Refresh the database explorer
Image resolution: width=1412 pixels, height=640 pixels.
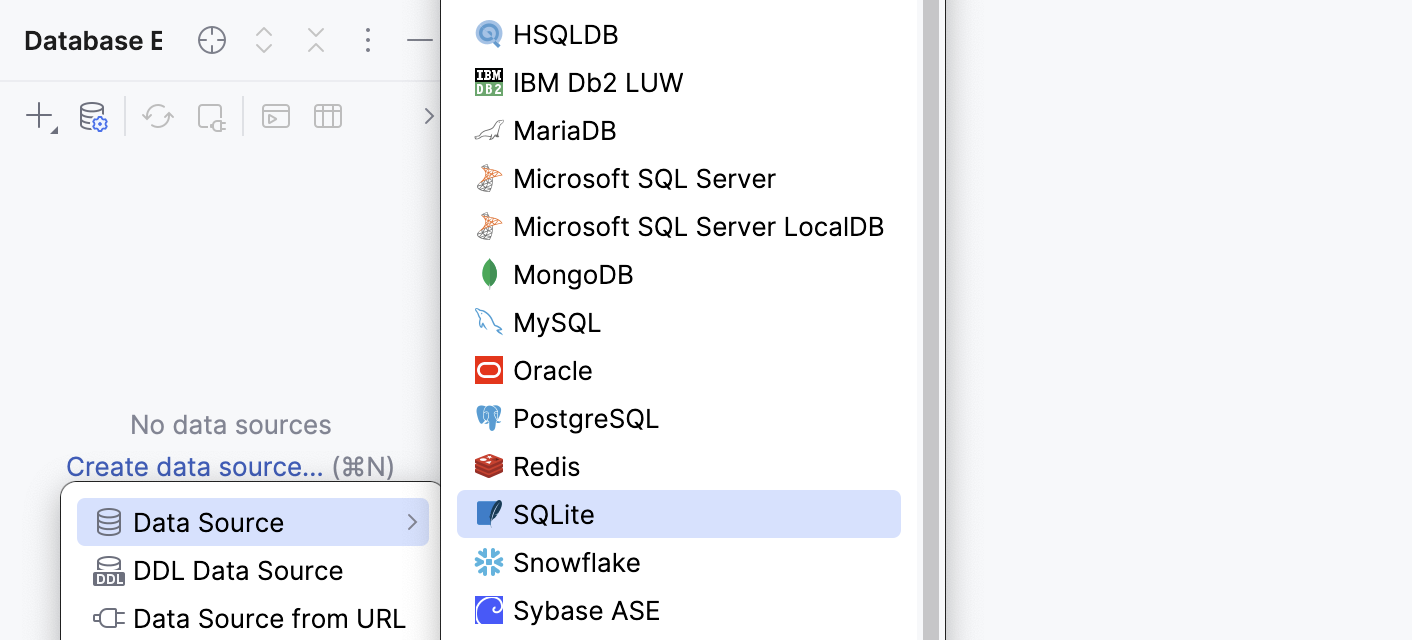click(157, 116)
